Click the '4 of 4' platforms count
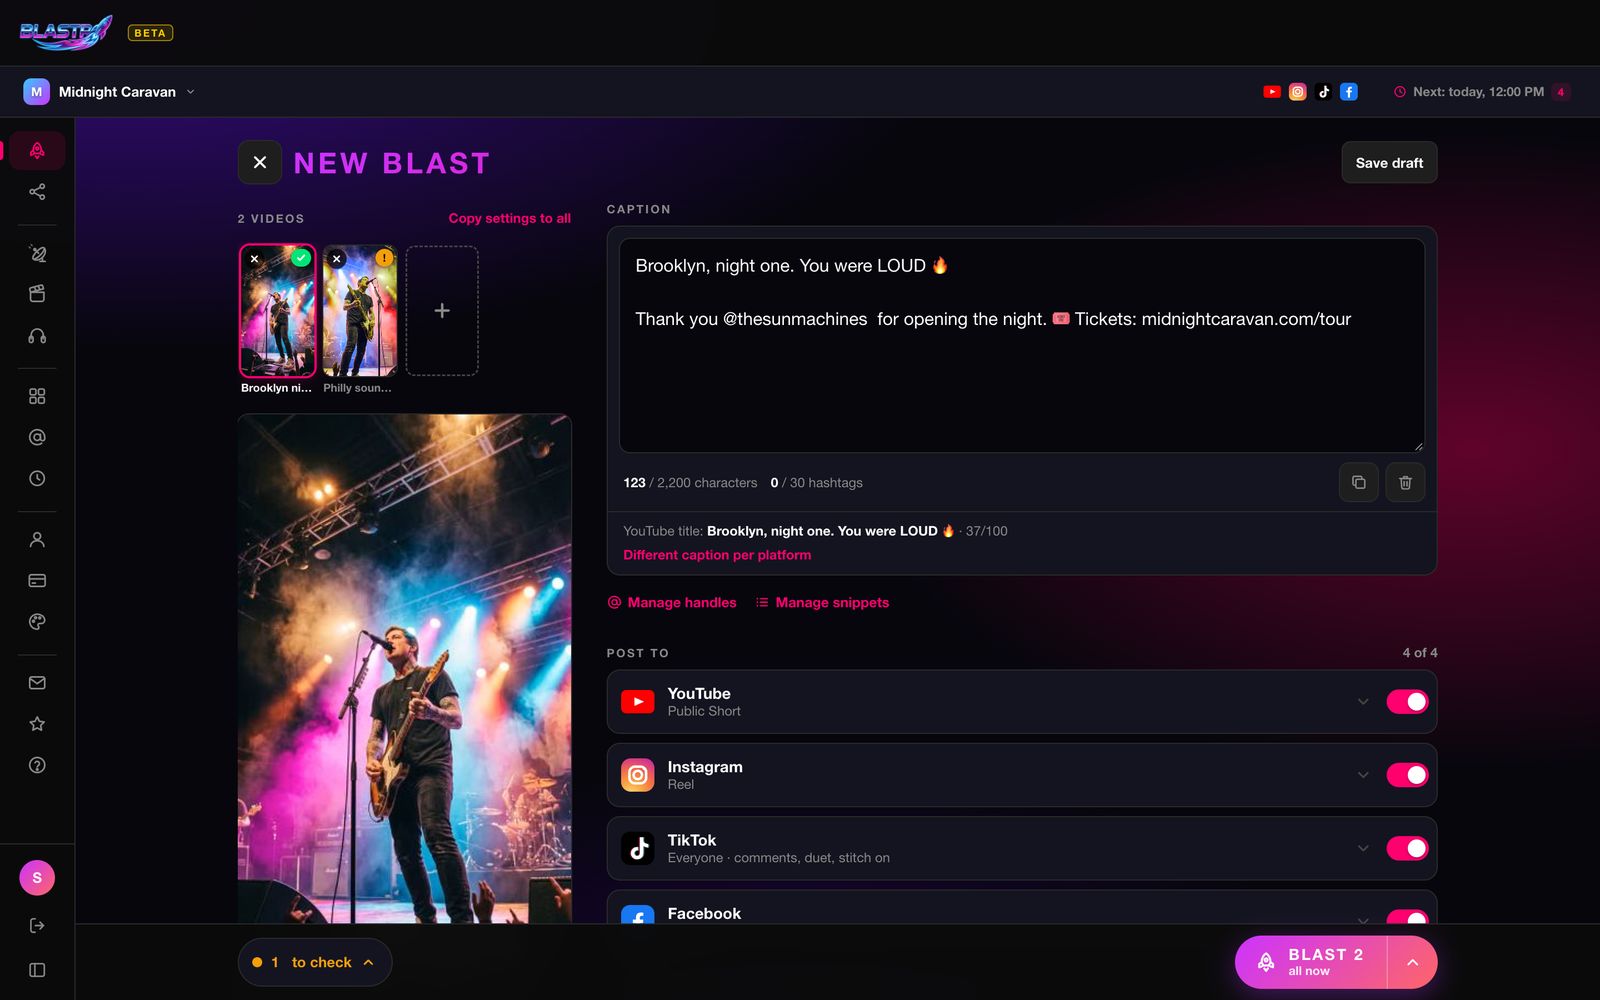The image size is (1600, 1000). coord(1420,652)
